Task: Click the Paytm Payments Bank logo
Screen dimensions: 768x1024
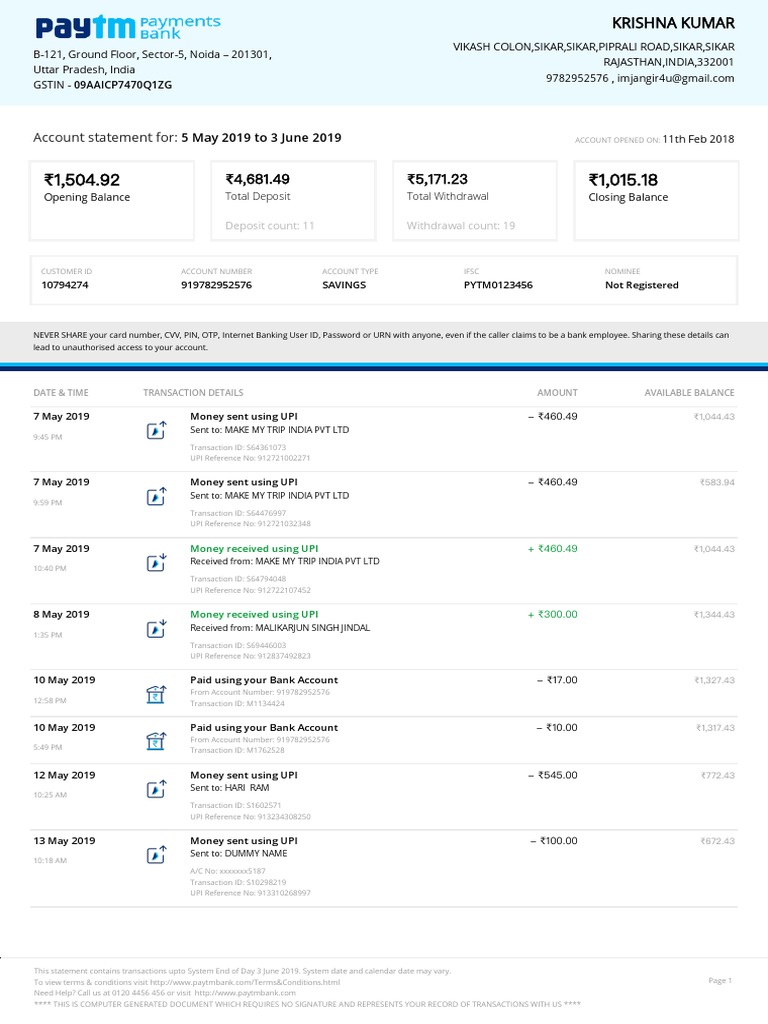Action: pos(127,26)
